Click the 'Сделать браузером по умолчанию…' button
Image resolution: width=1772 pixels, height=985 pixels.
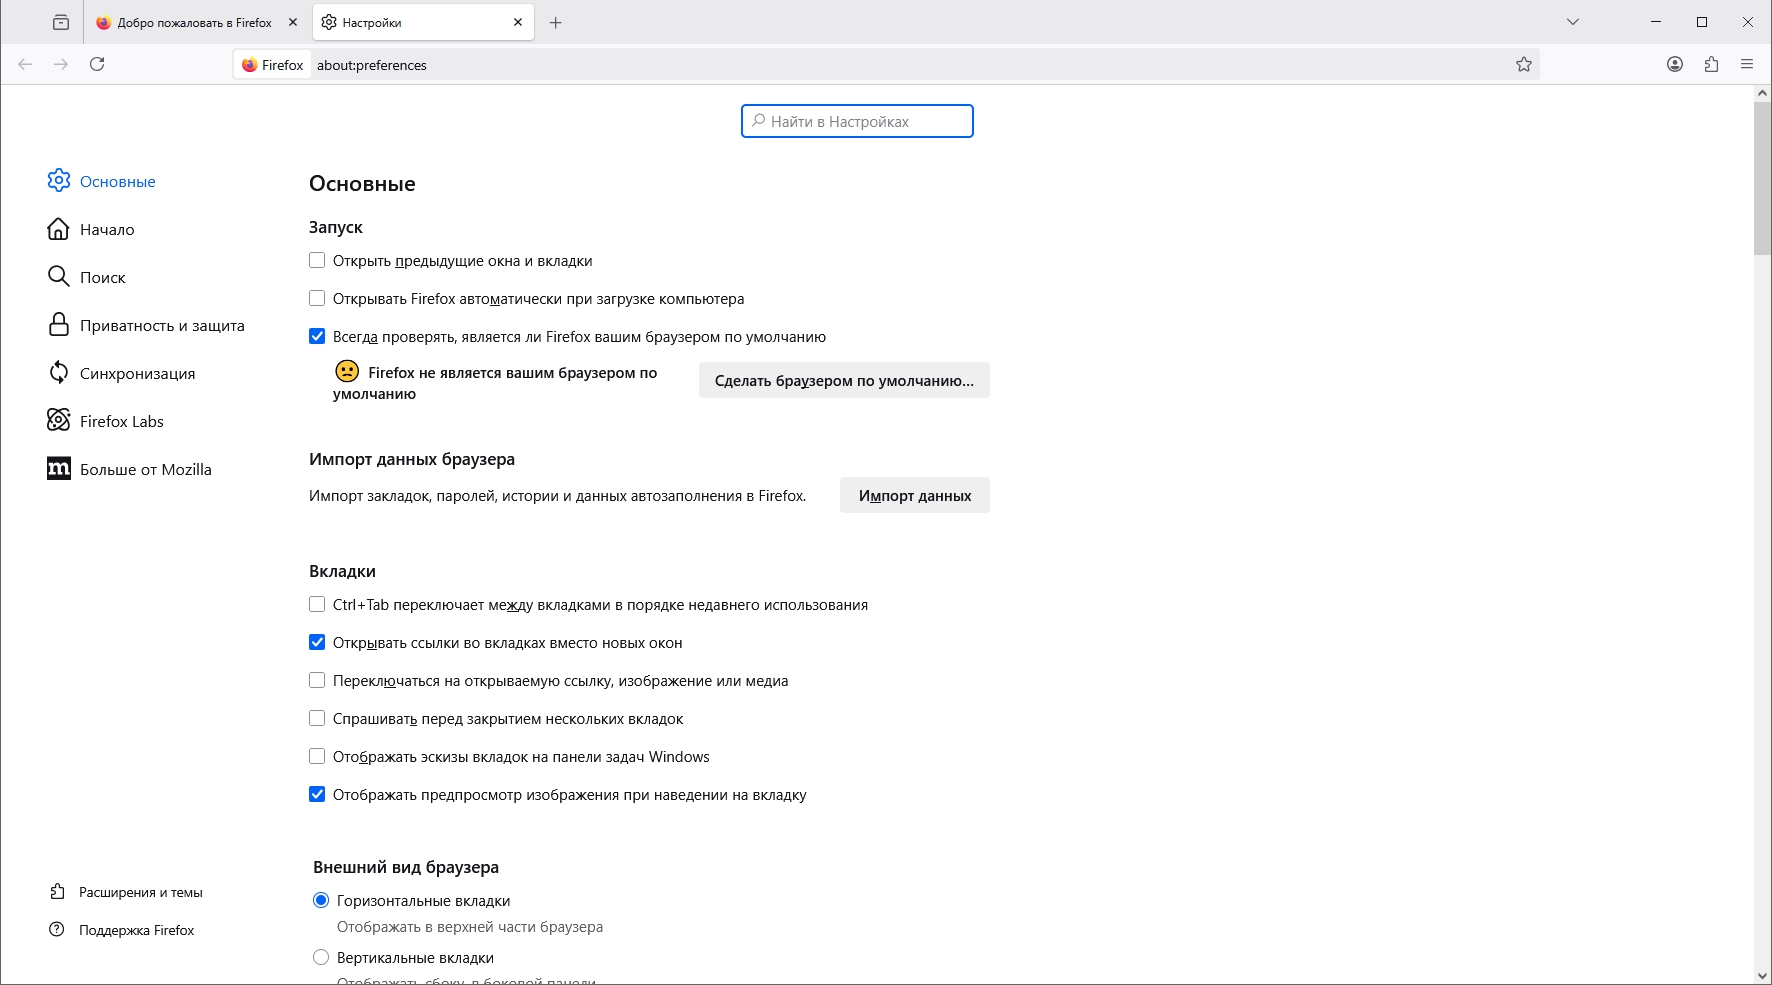coord(844,380)
